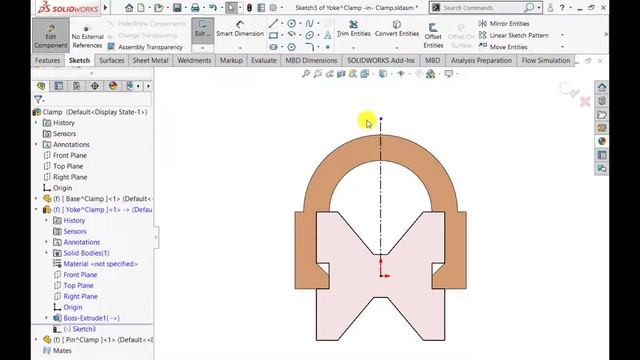
Task: Click the filter funnel icon above the tree
Action: 38,99
